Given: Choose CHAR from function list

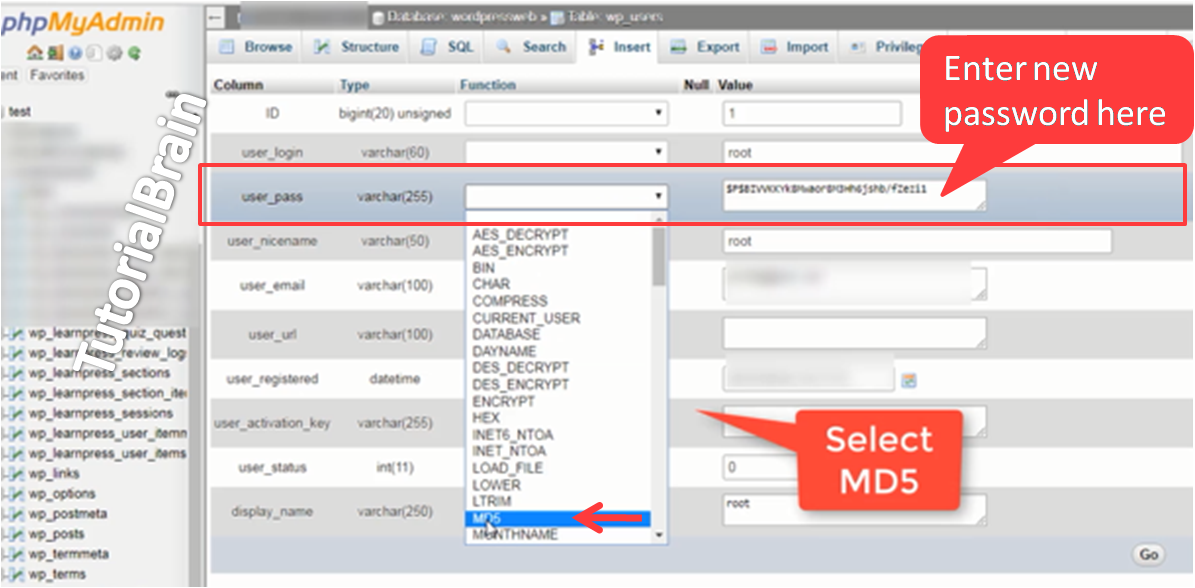Looking at the screenshot, I should point(558,284).
